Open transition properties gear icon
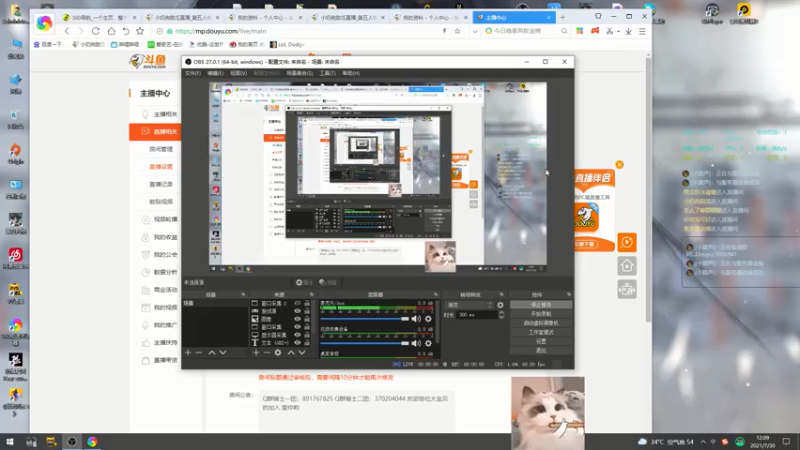The width and height of the screenshot is (800, 450). tap(500, 305)
